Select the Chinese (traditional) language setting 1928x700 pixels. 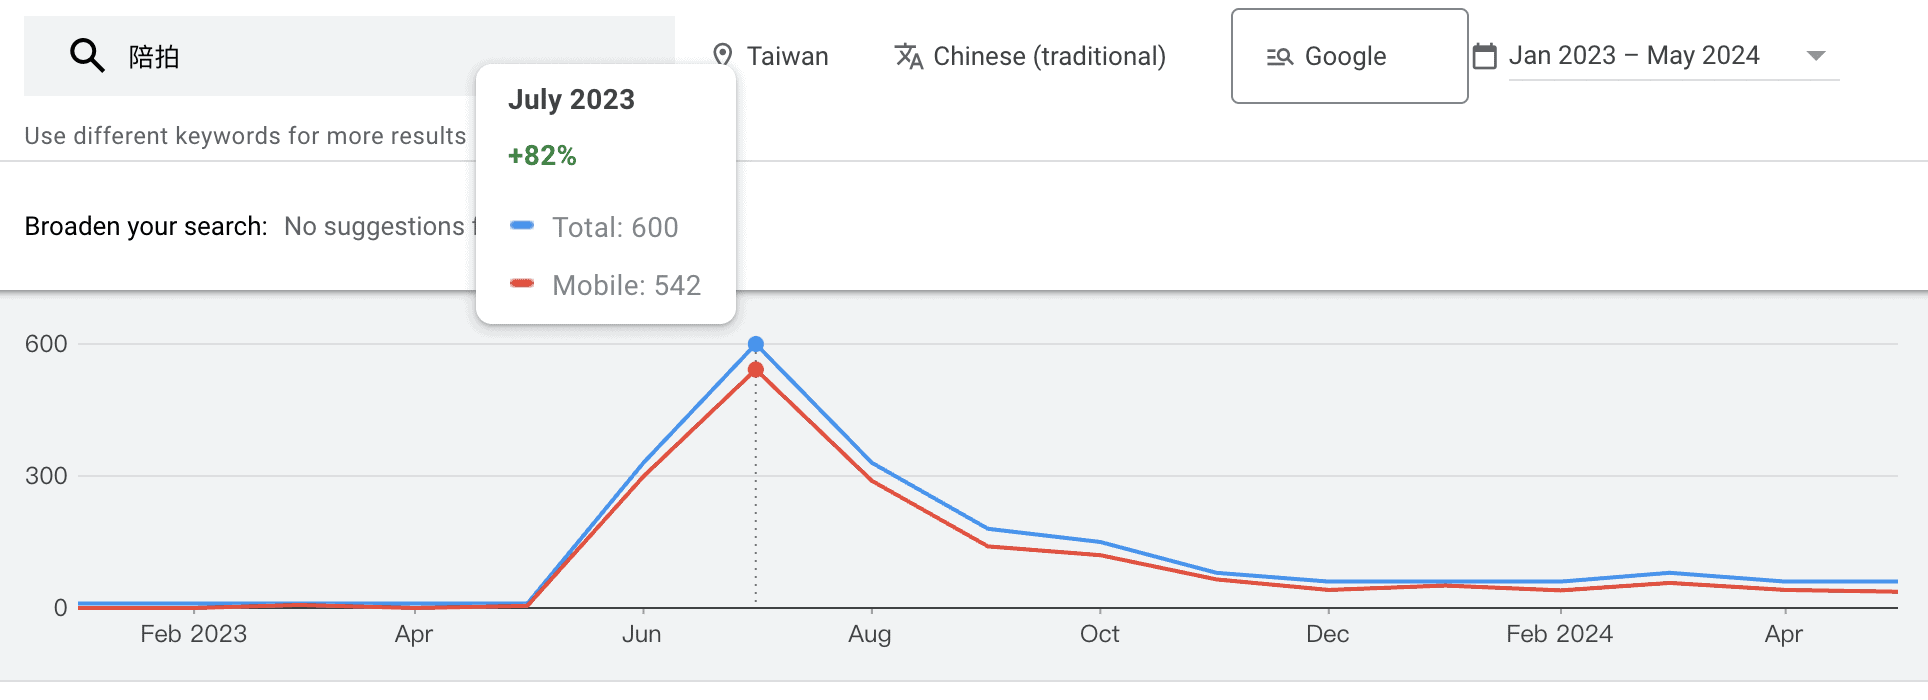point(1049,56)
